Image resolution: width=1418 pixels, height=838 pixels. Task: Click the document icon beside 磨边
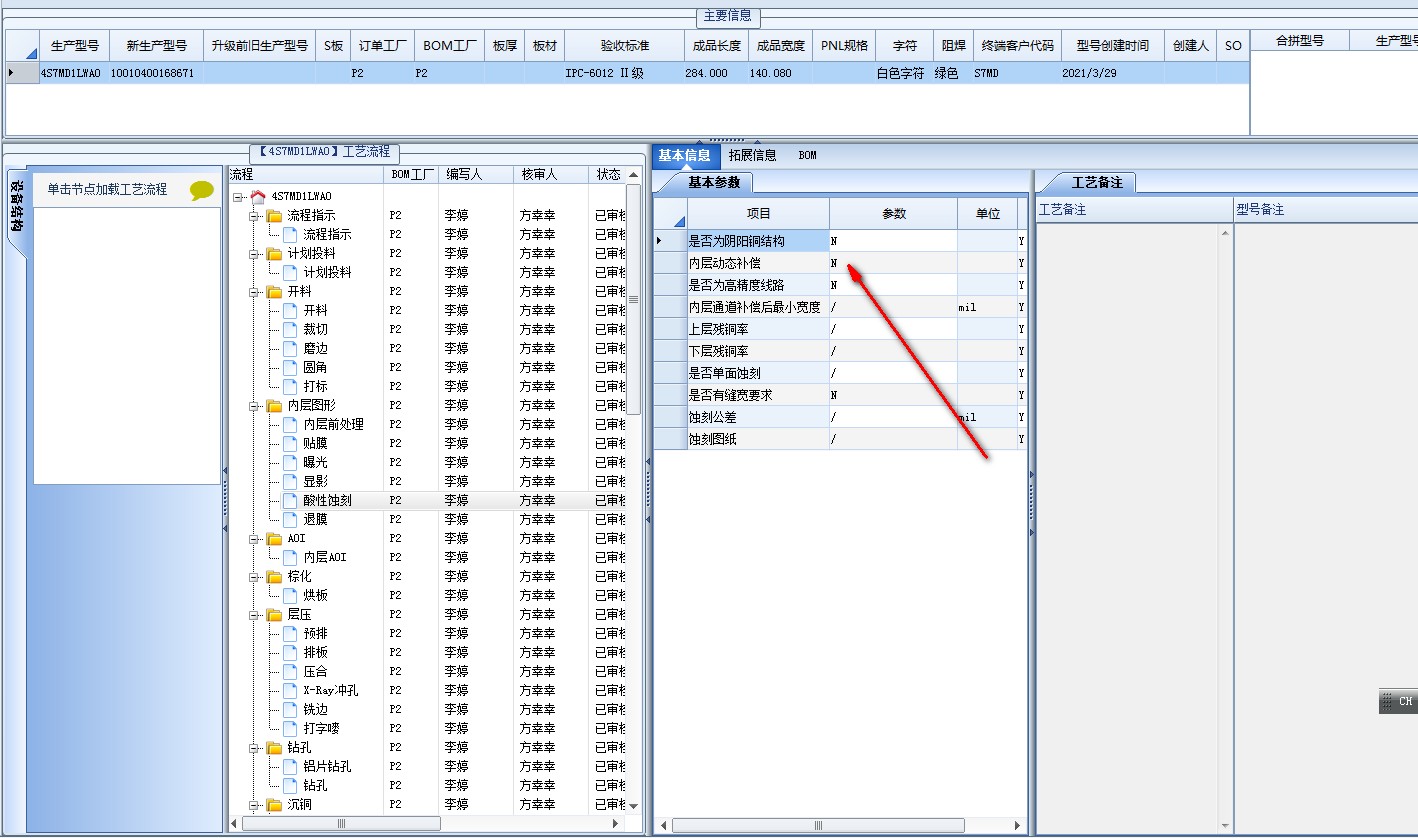290,348
